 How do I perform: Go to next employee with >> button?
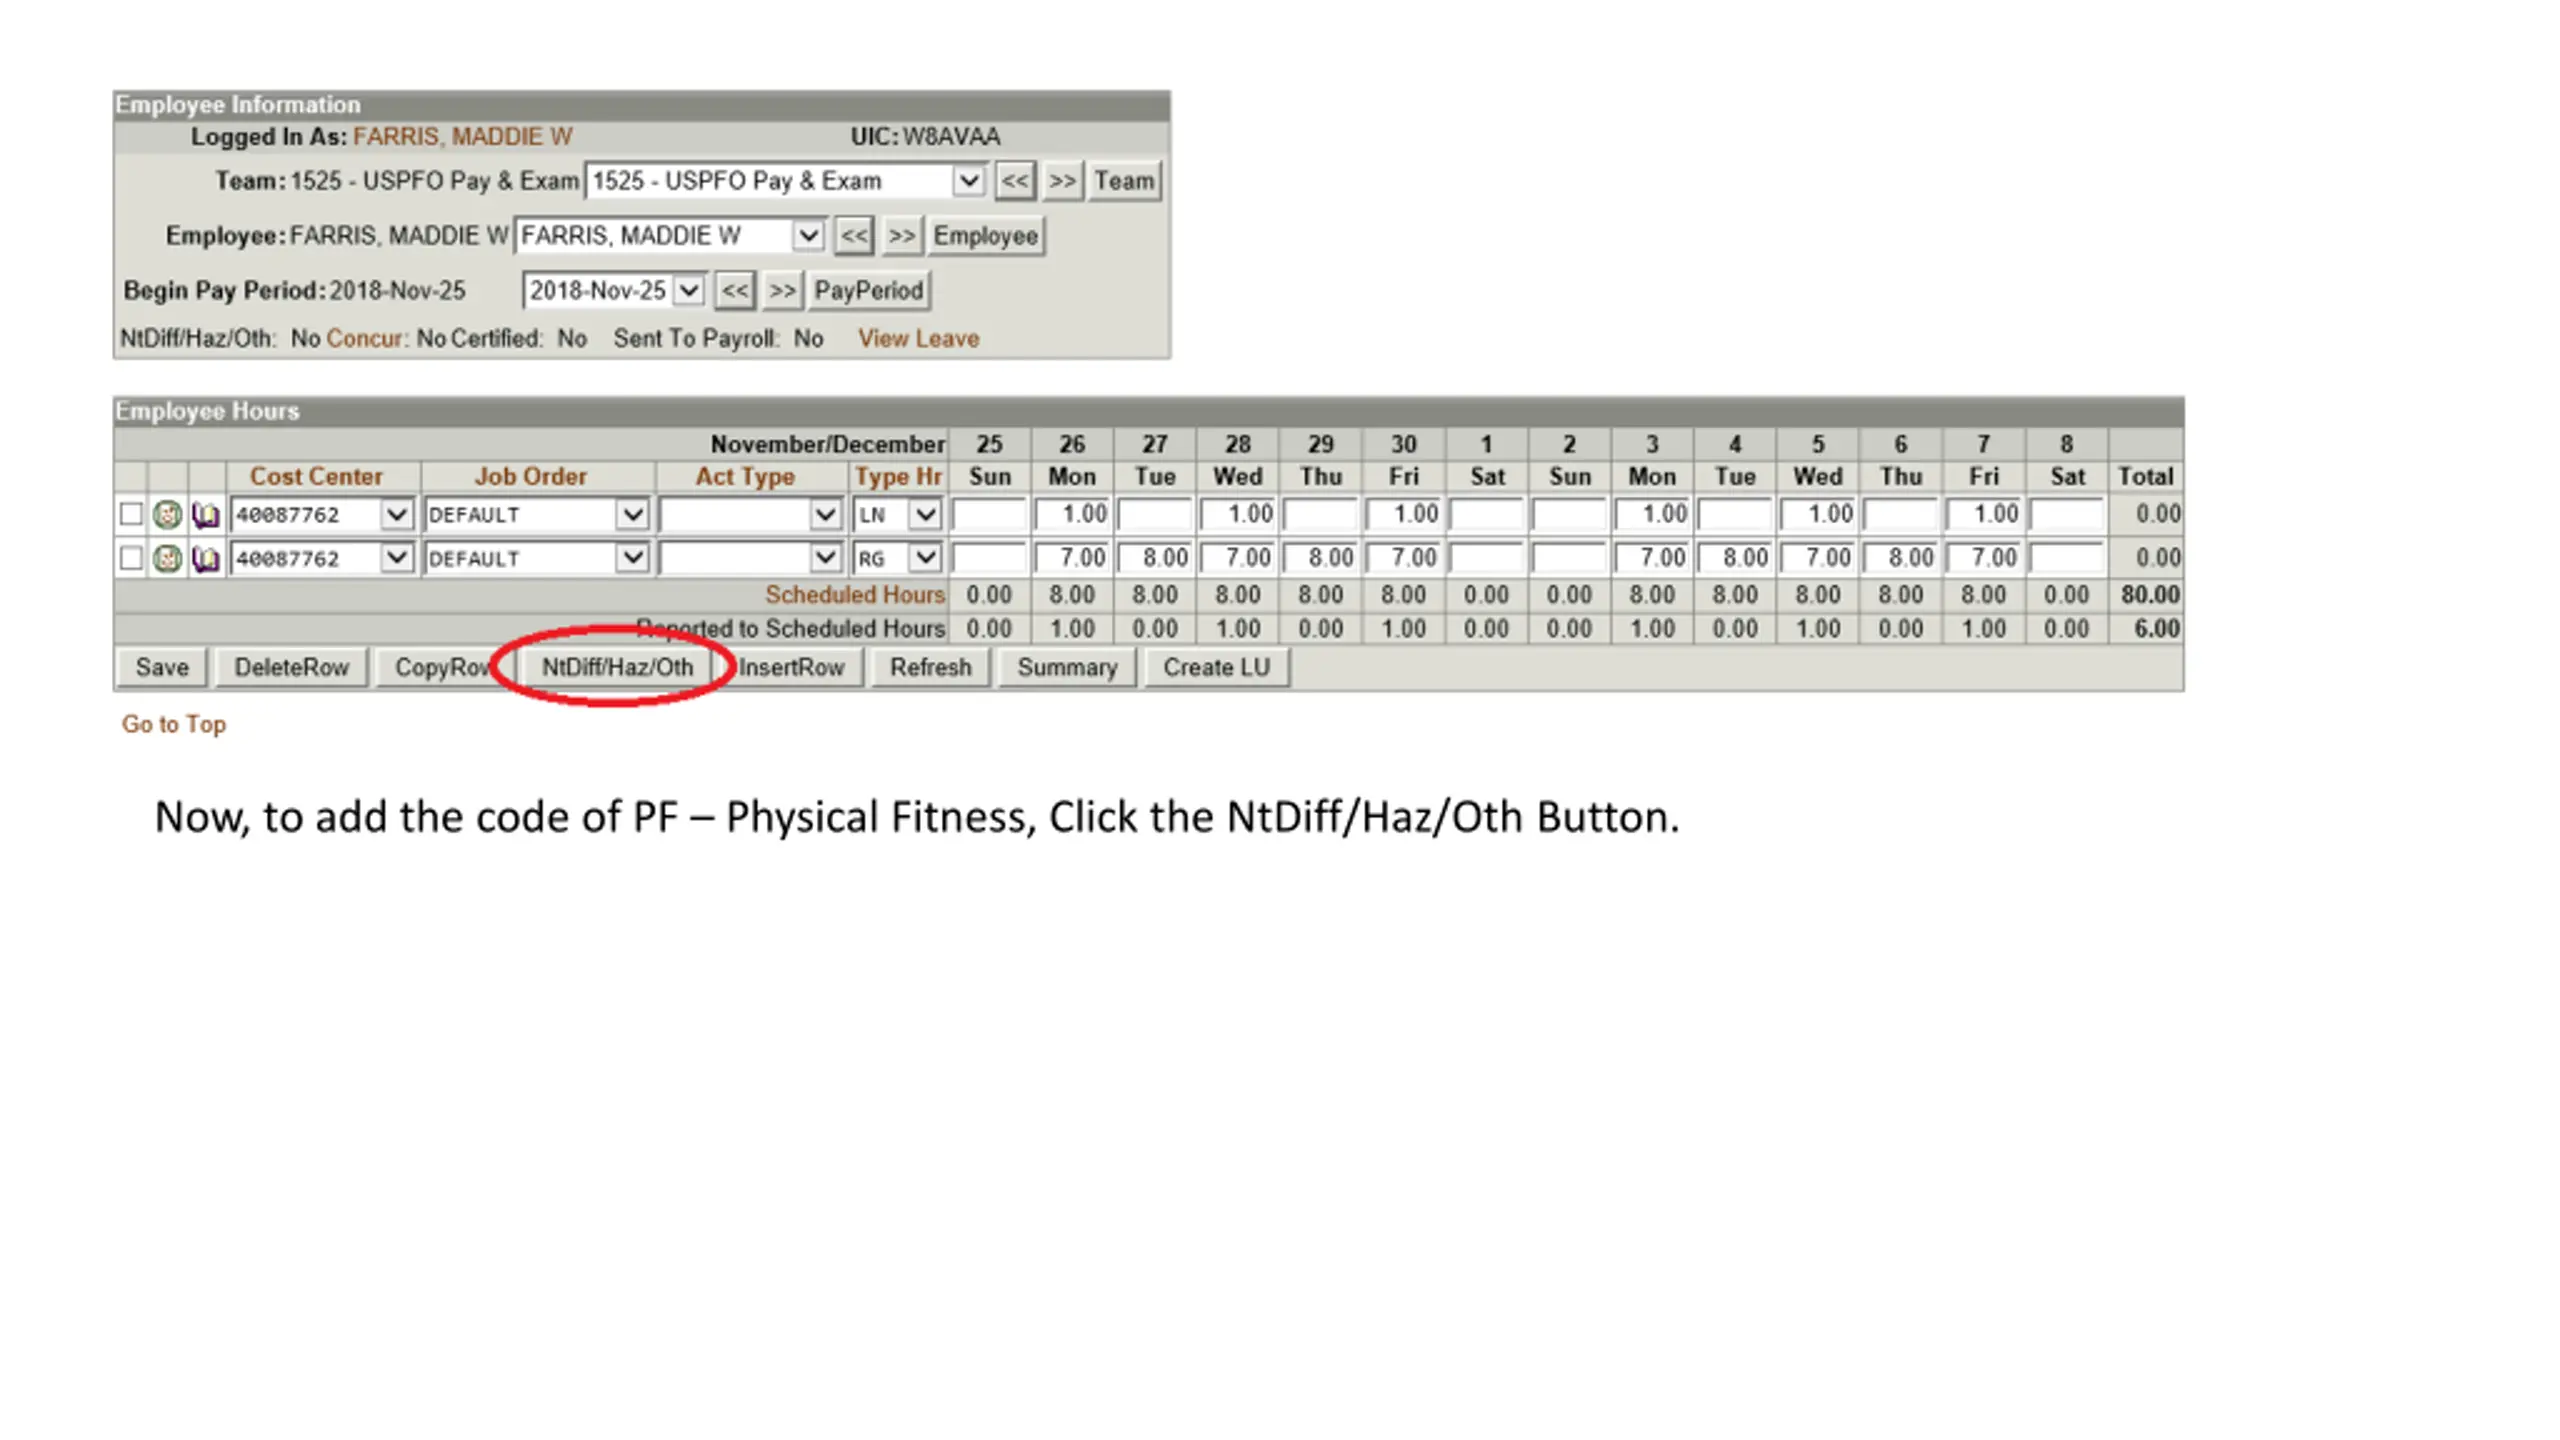[x=901, y=236]
